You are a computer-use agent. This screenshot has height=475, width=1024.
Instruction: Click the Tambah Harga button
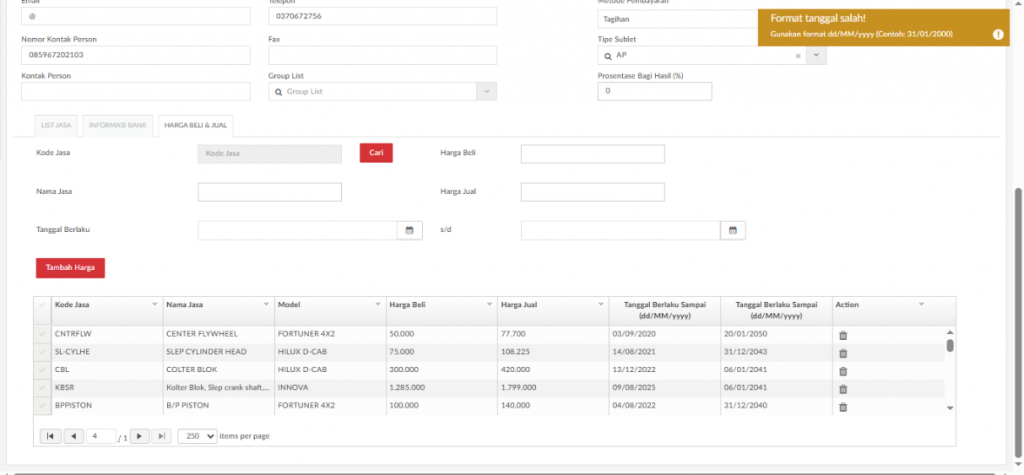[70, 268]
